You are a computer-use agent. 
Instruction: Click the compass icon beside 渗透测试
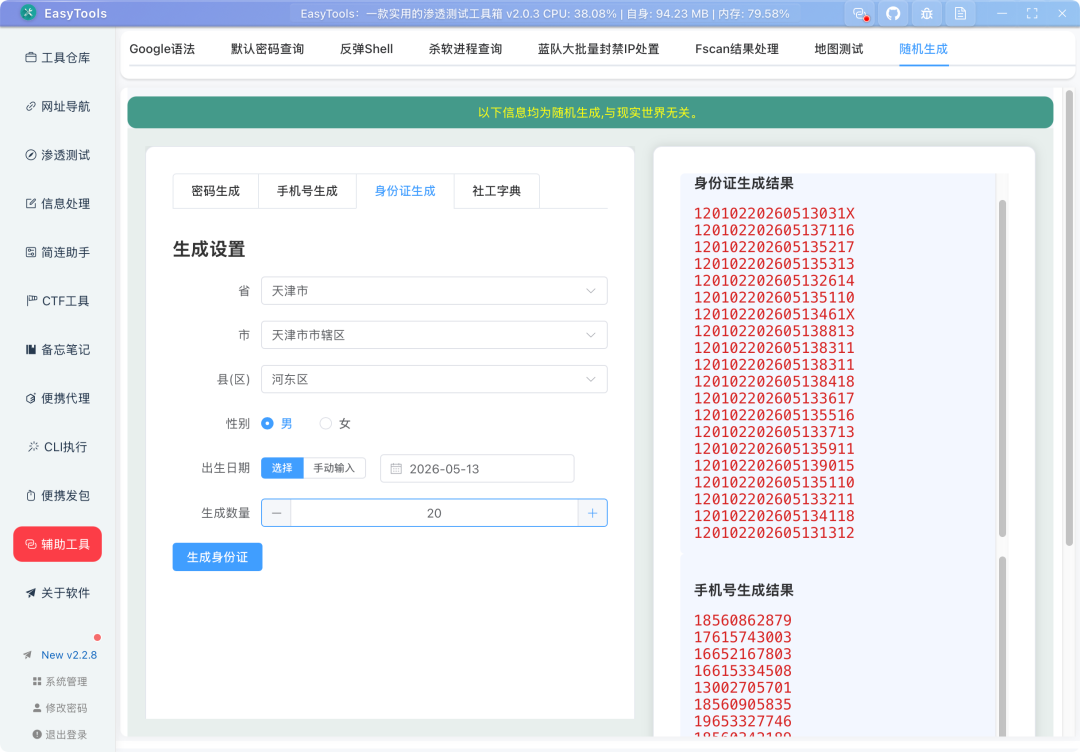[31, 155]
